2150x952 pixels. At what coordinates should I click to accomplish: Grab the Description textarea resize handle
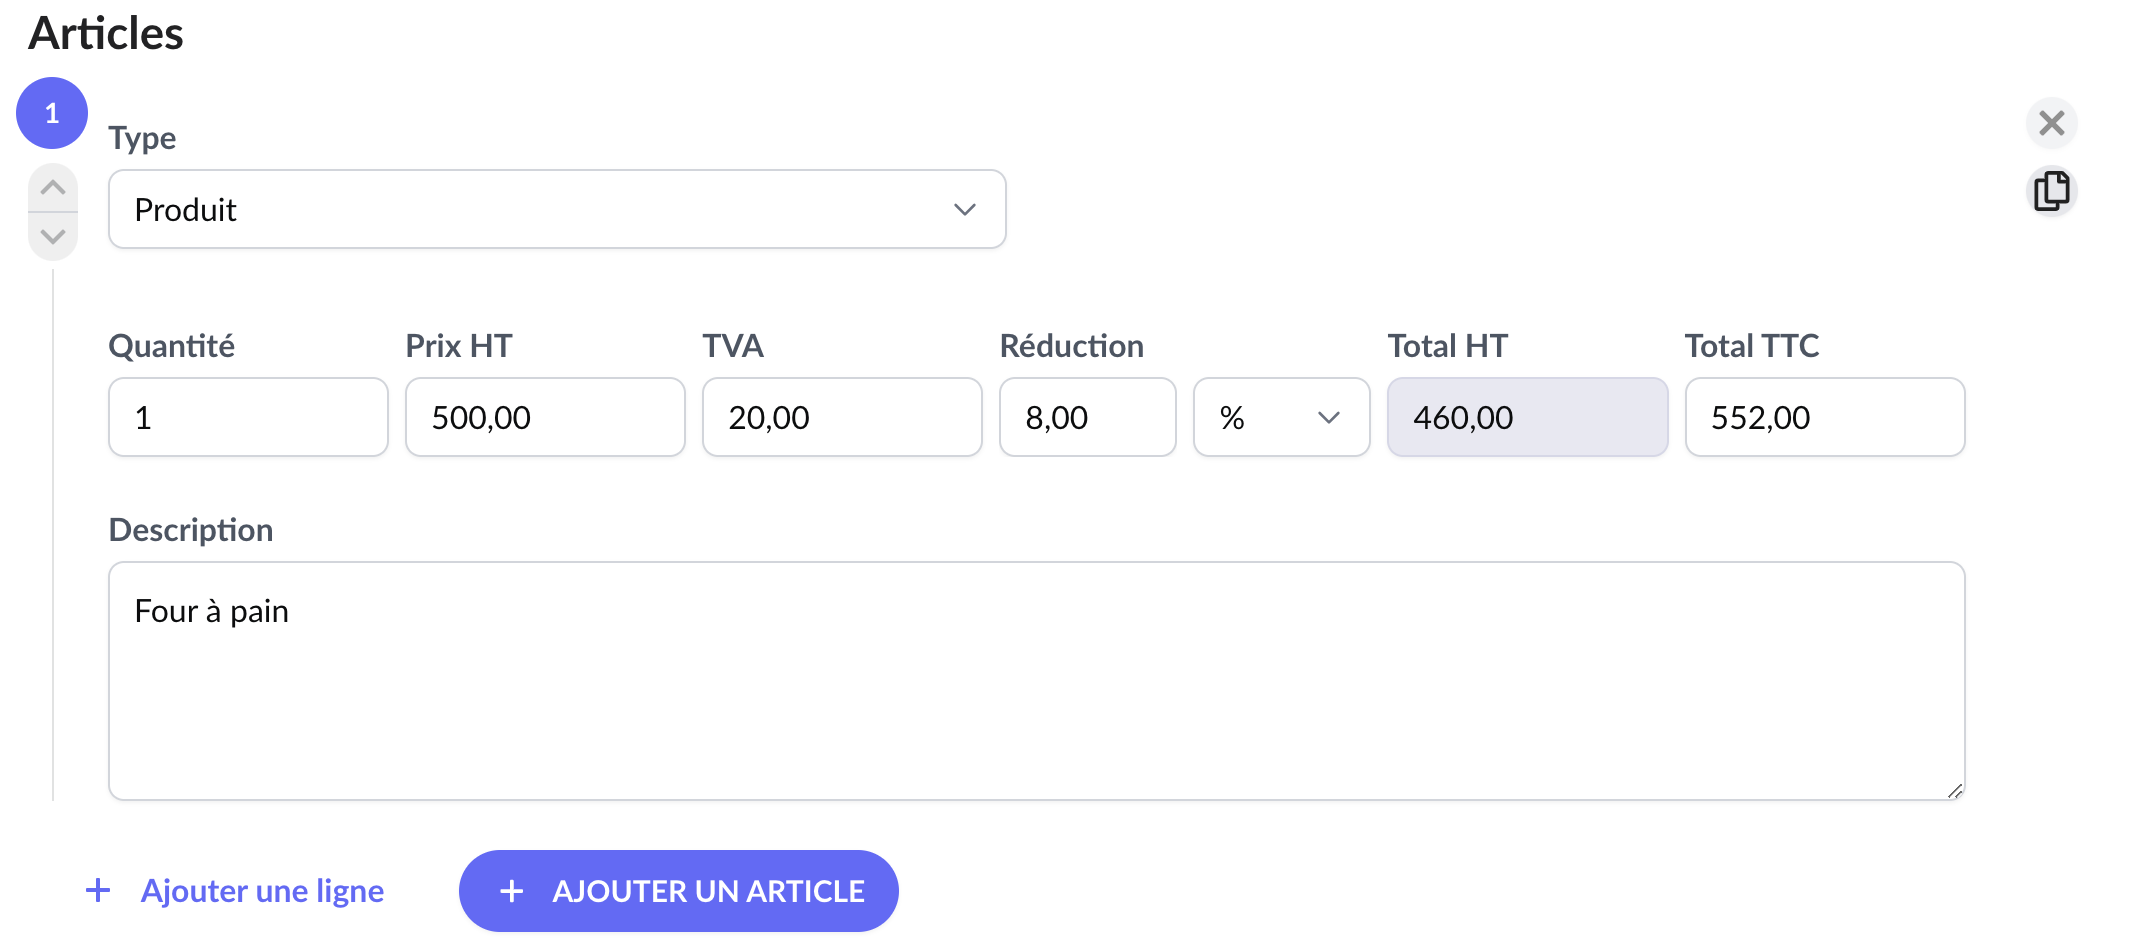pyautogui.click(x=1955, y=790)
